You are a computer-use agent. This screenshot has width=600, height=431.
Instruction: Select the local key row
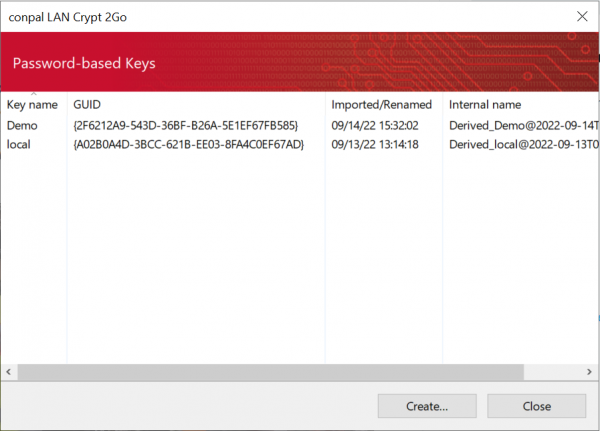click(300, 144)
